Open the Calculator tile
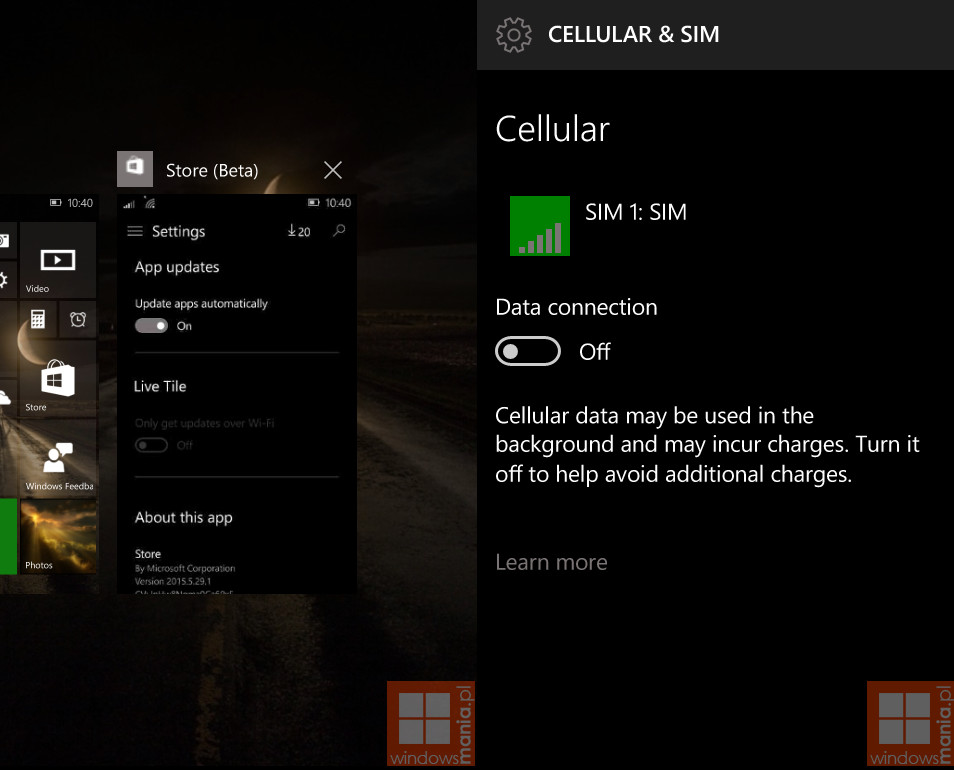 pyautogui.click(x=38, y=319)
